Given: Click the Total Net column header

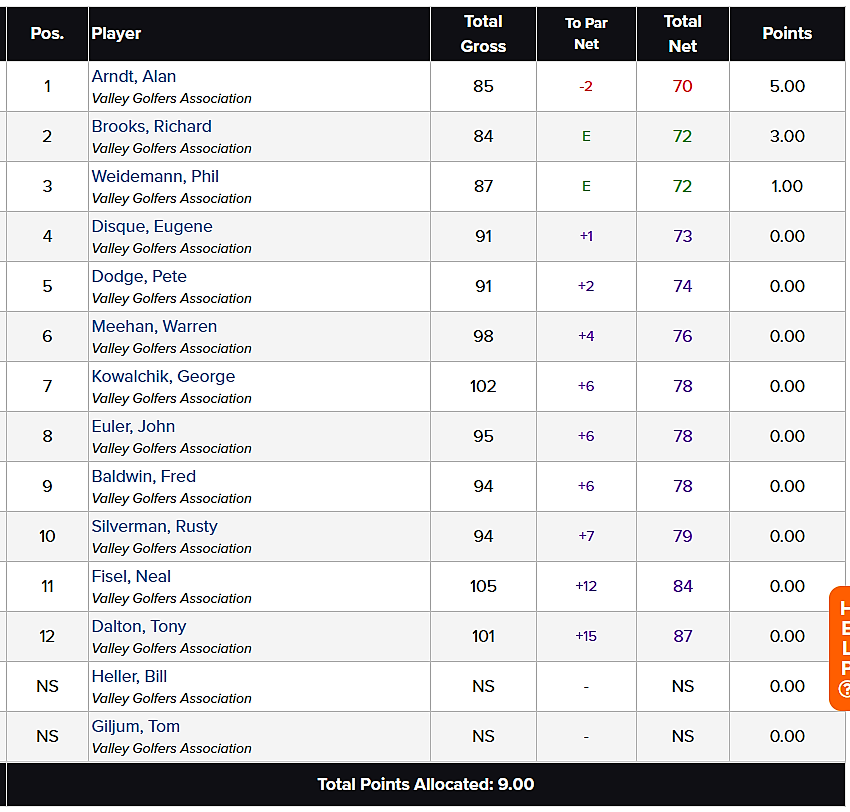Looking at the screenshot, I should 682,34.
